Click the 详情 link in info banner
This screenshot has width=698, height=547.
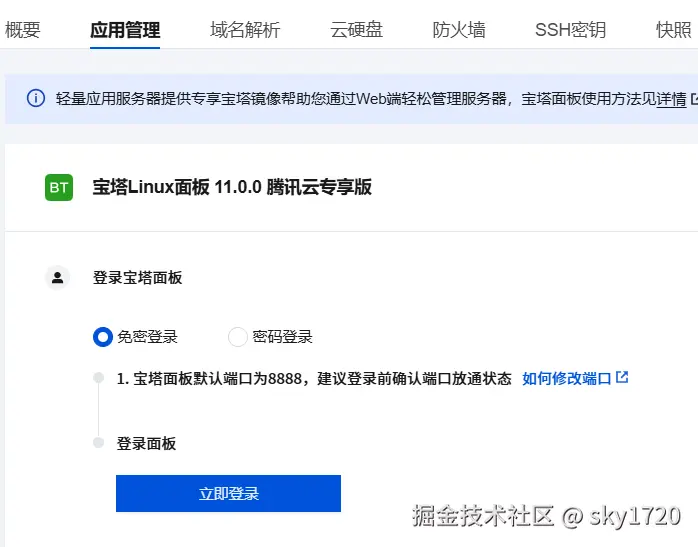[671, 98]
